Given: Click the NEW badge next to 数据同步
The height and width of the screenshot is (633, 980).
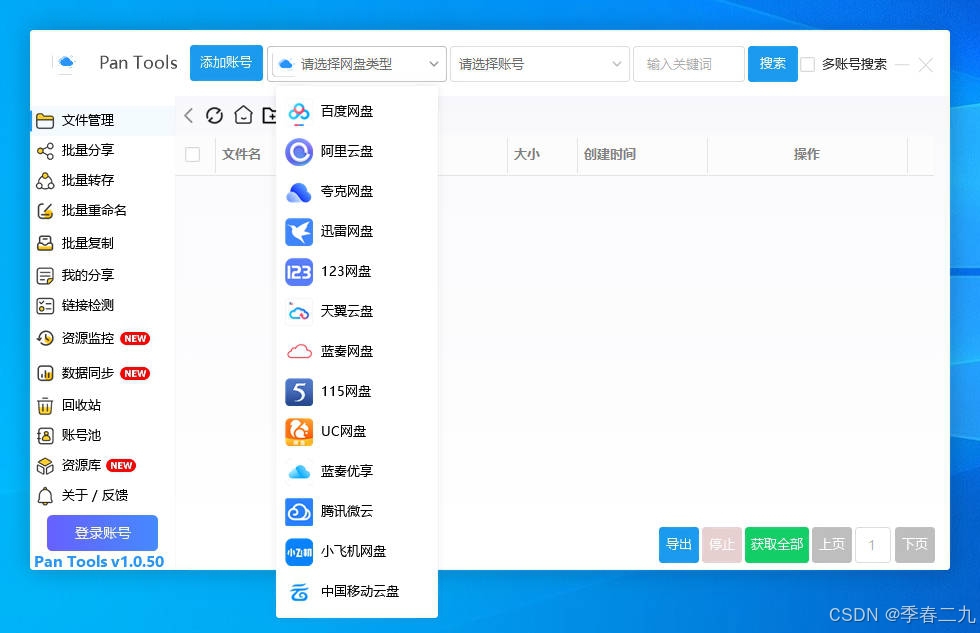Looking at the screenshot, I should tap(135, 374).
